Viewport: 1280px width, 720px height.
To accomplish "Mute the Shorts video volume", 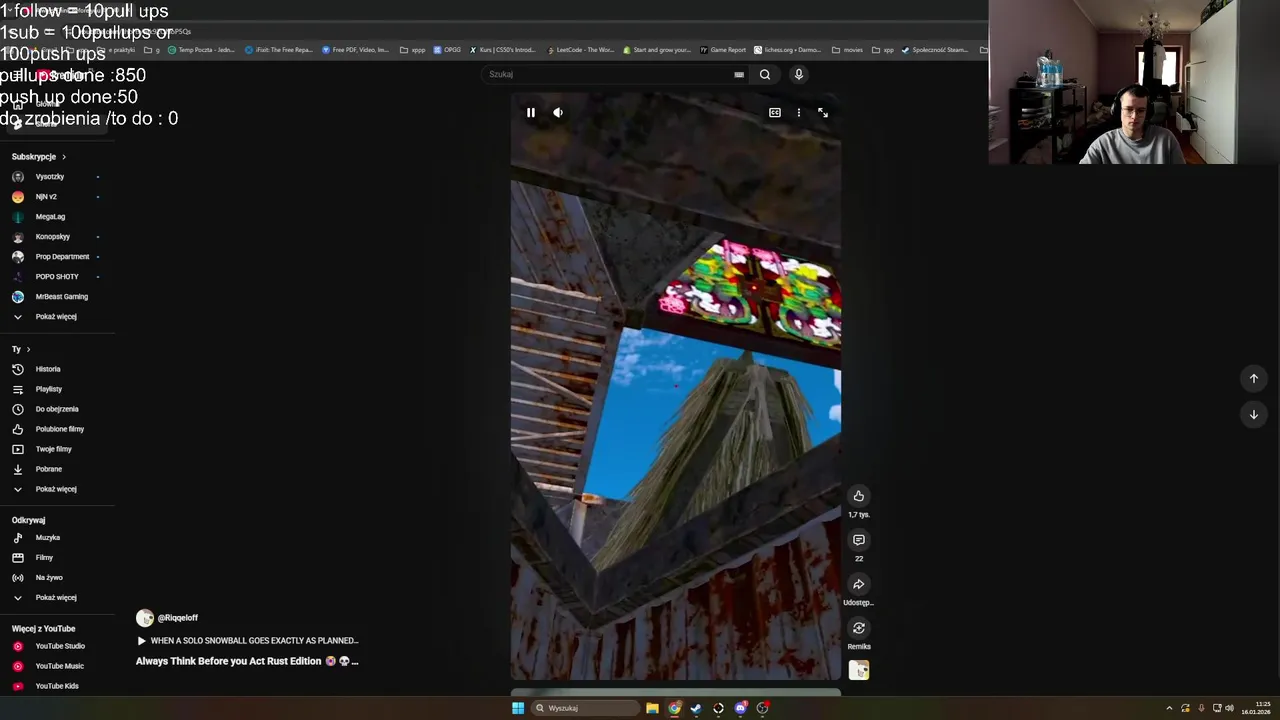I will (558, 113).
